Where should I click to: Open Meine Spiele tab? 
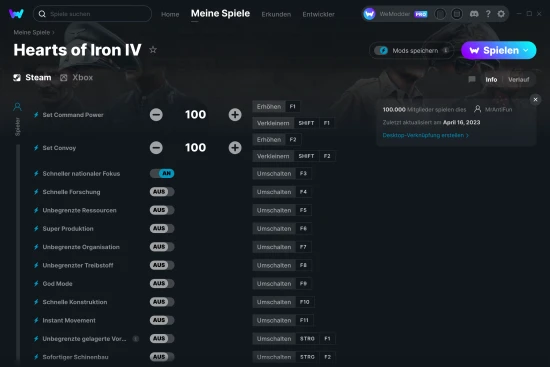coord(220,14)
